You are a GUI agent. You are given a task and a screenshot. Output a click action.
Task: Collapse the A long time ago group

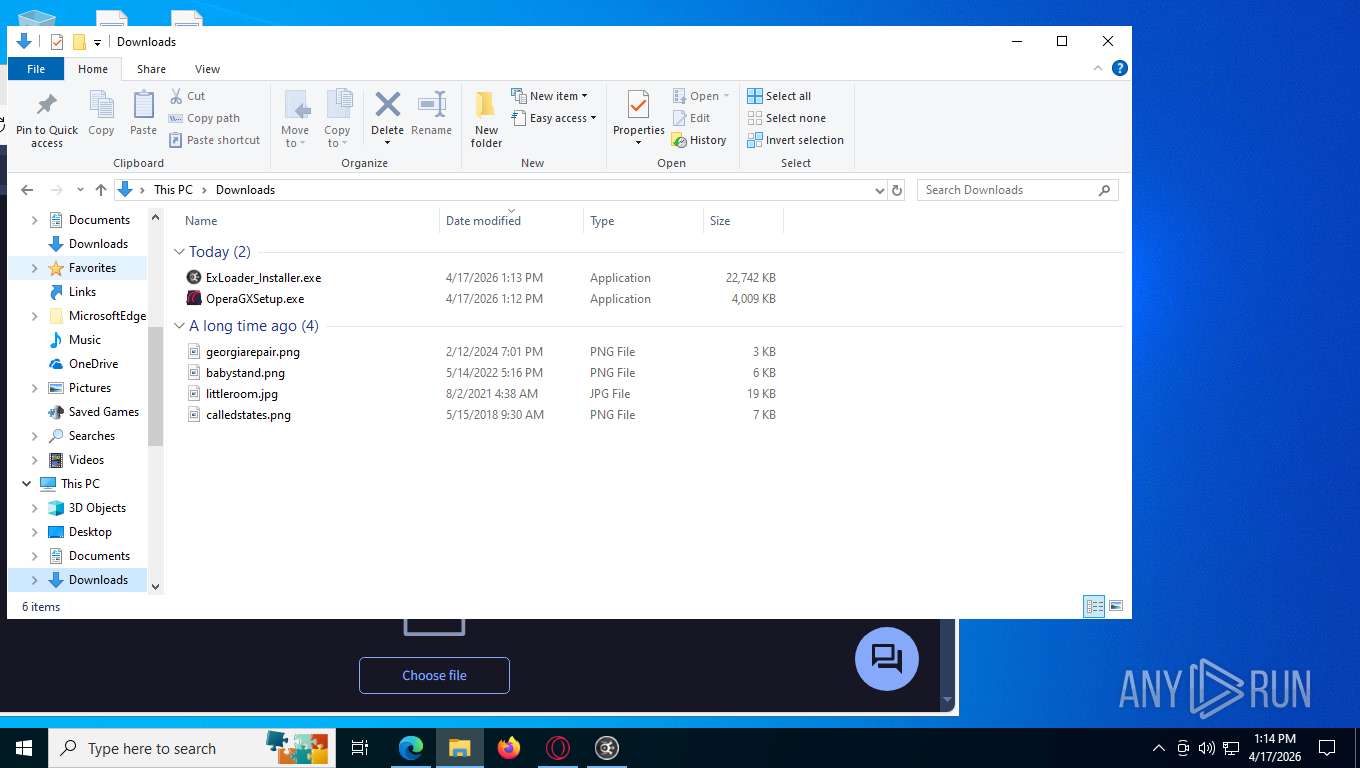pyautogui.click(x=180, y=326)
